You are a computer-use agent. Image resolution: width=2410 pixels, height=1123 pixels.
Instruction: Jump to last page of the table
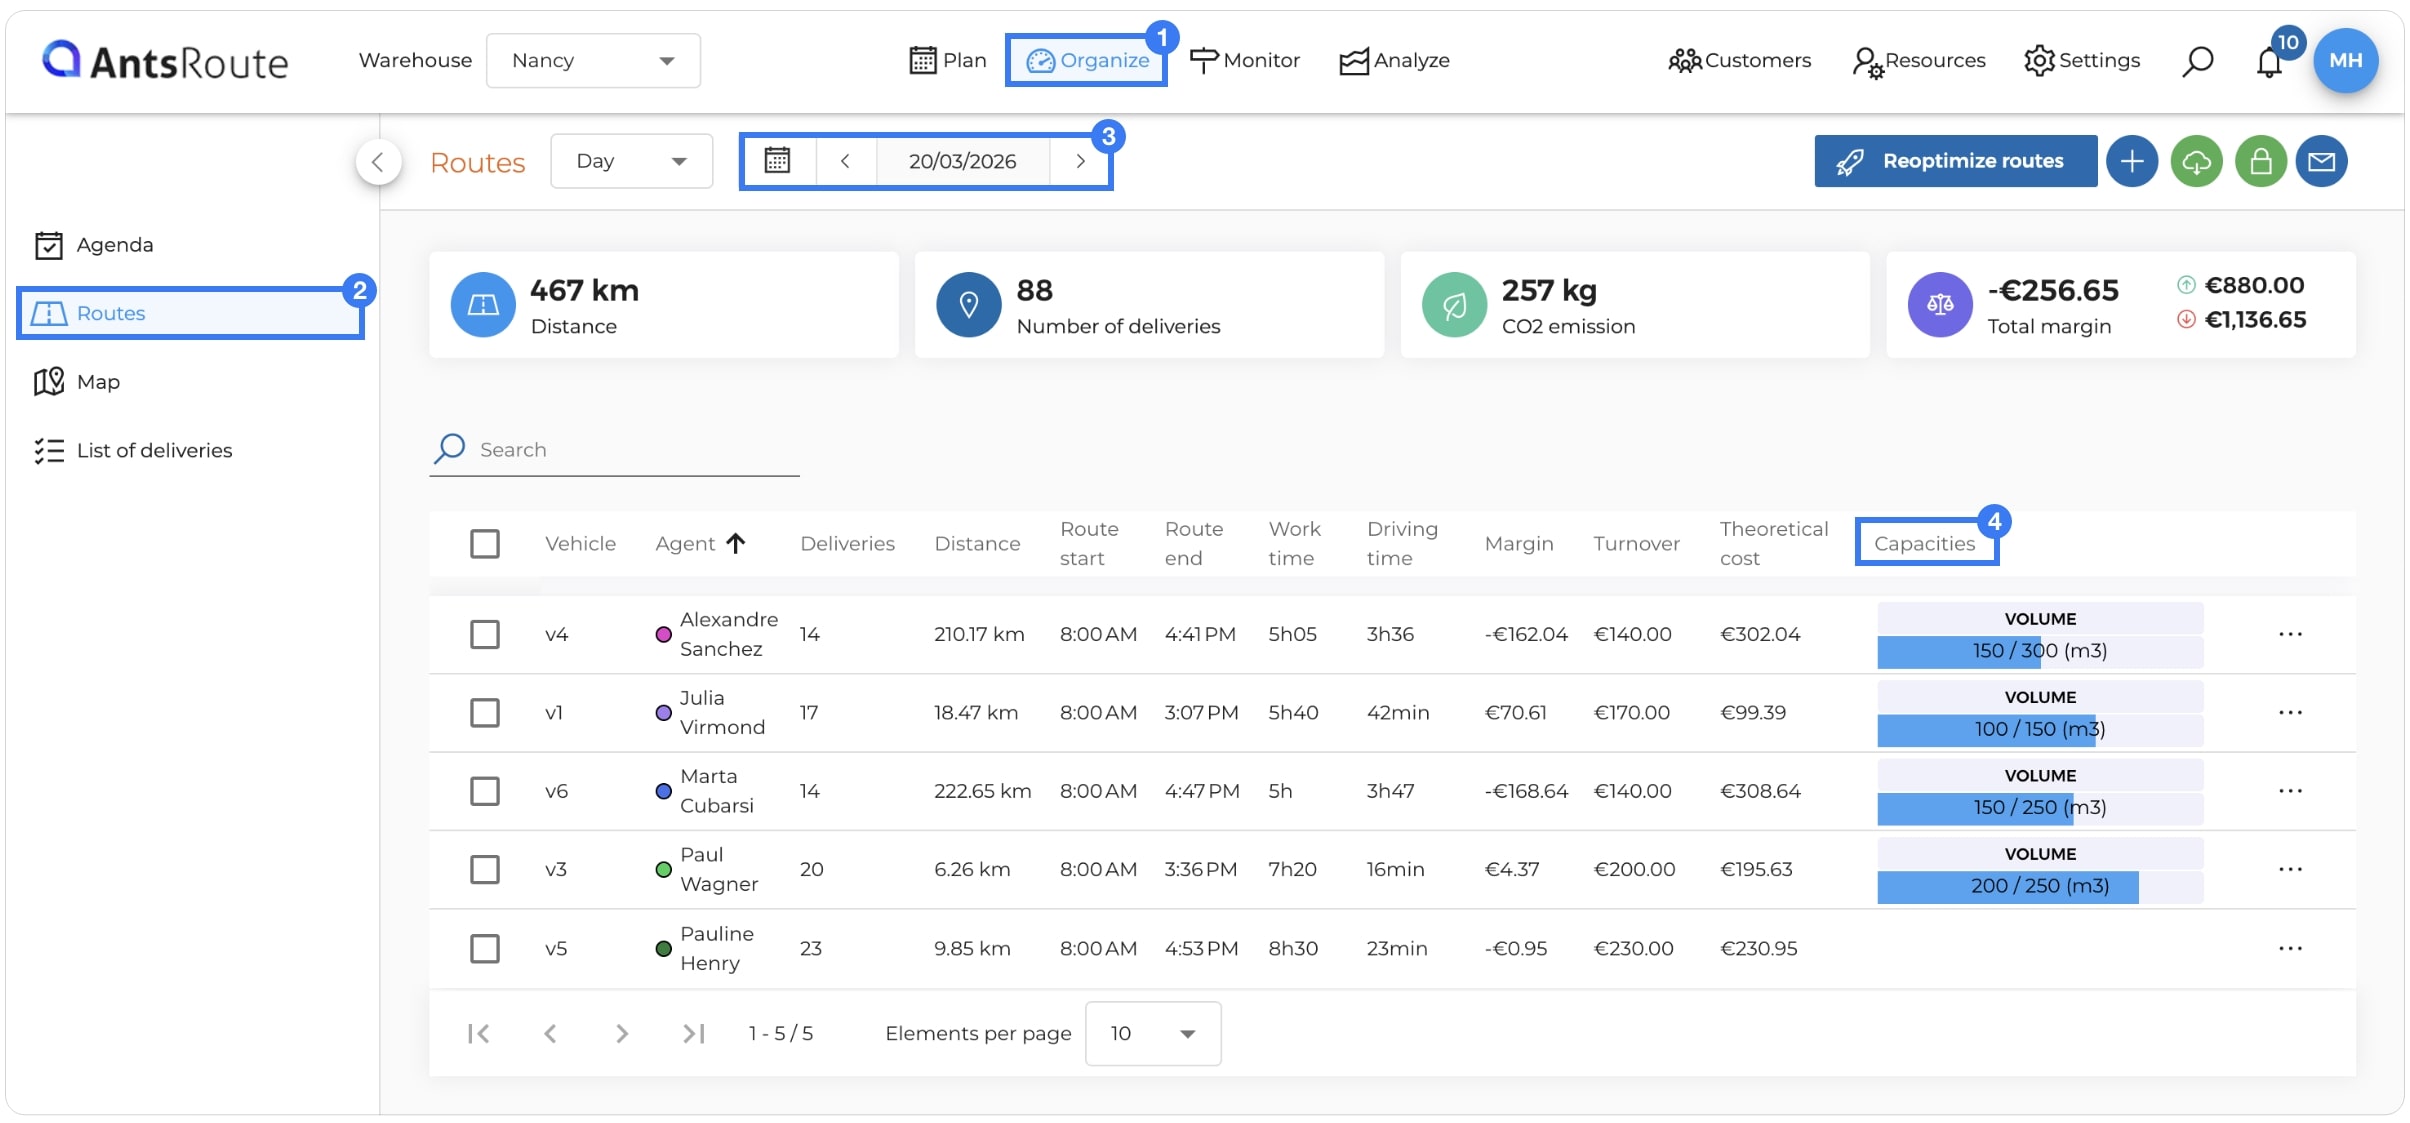point(694,1033)
